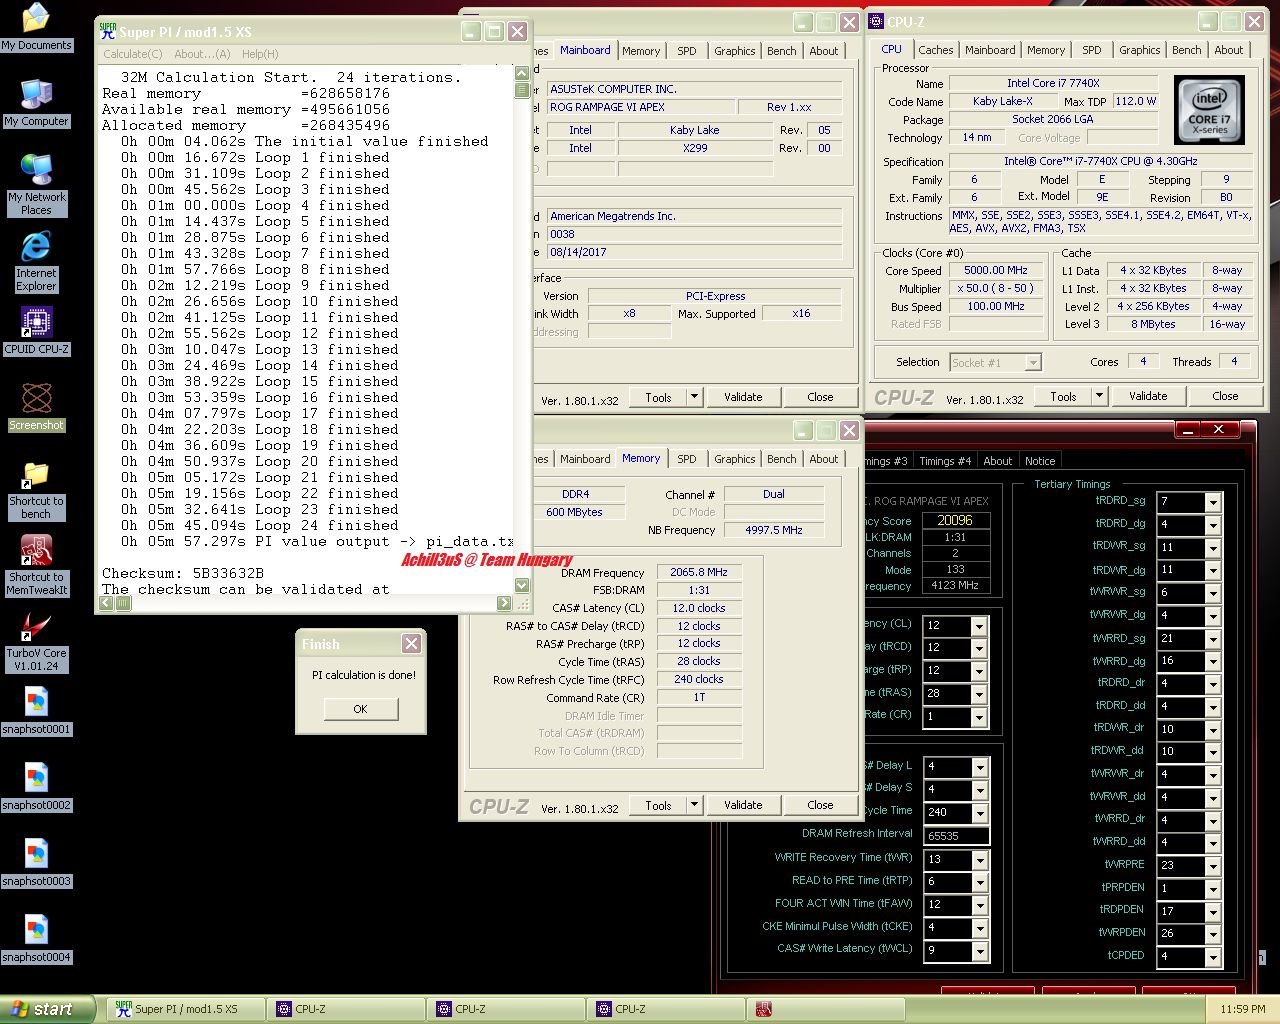Open My Network Places icon

point(36,185)
